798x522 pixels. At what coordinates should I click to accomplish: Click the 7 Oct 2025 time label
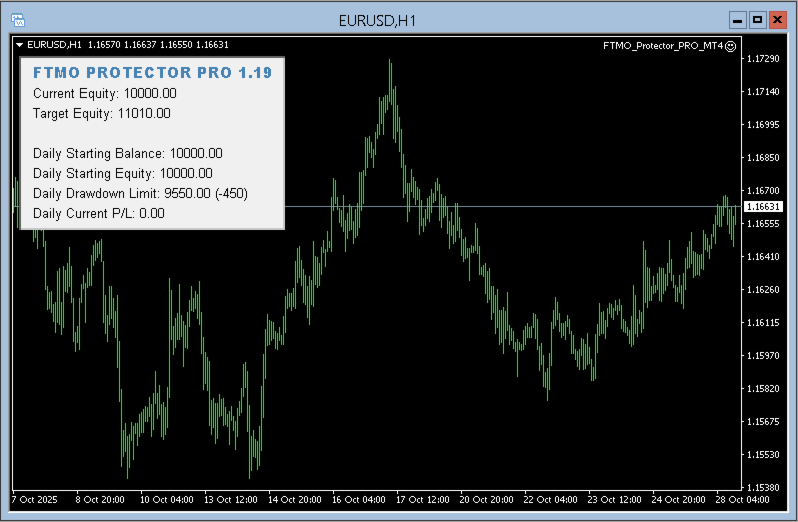(x=35, y=500)
